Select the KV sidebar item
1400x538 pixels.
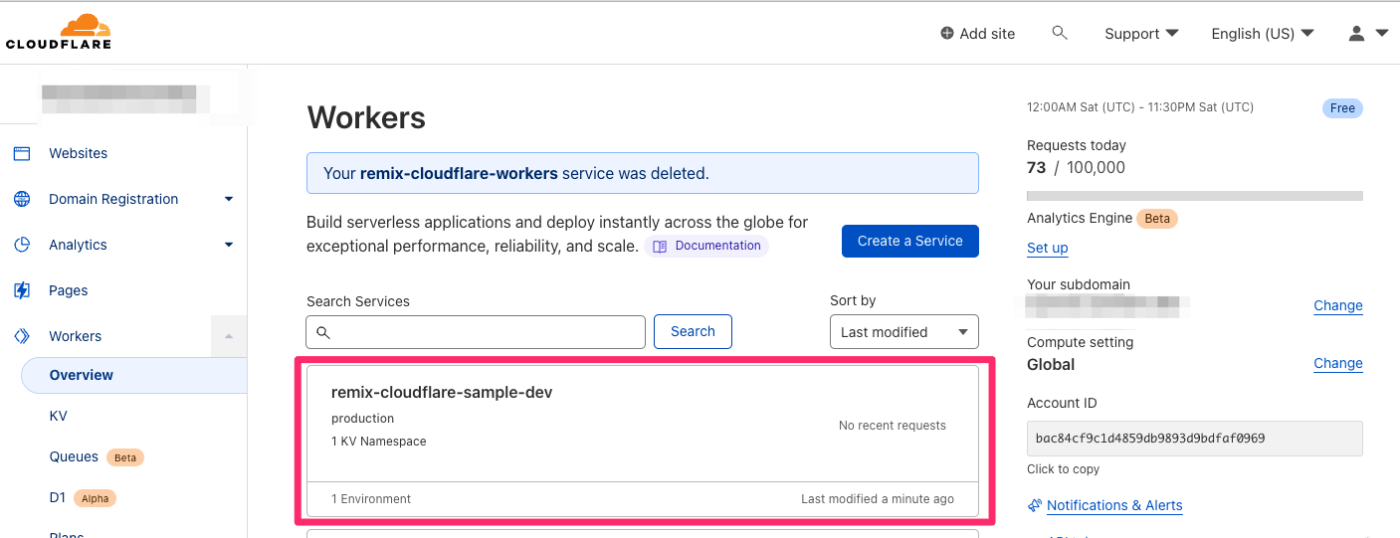coord(58,416)
